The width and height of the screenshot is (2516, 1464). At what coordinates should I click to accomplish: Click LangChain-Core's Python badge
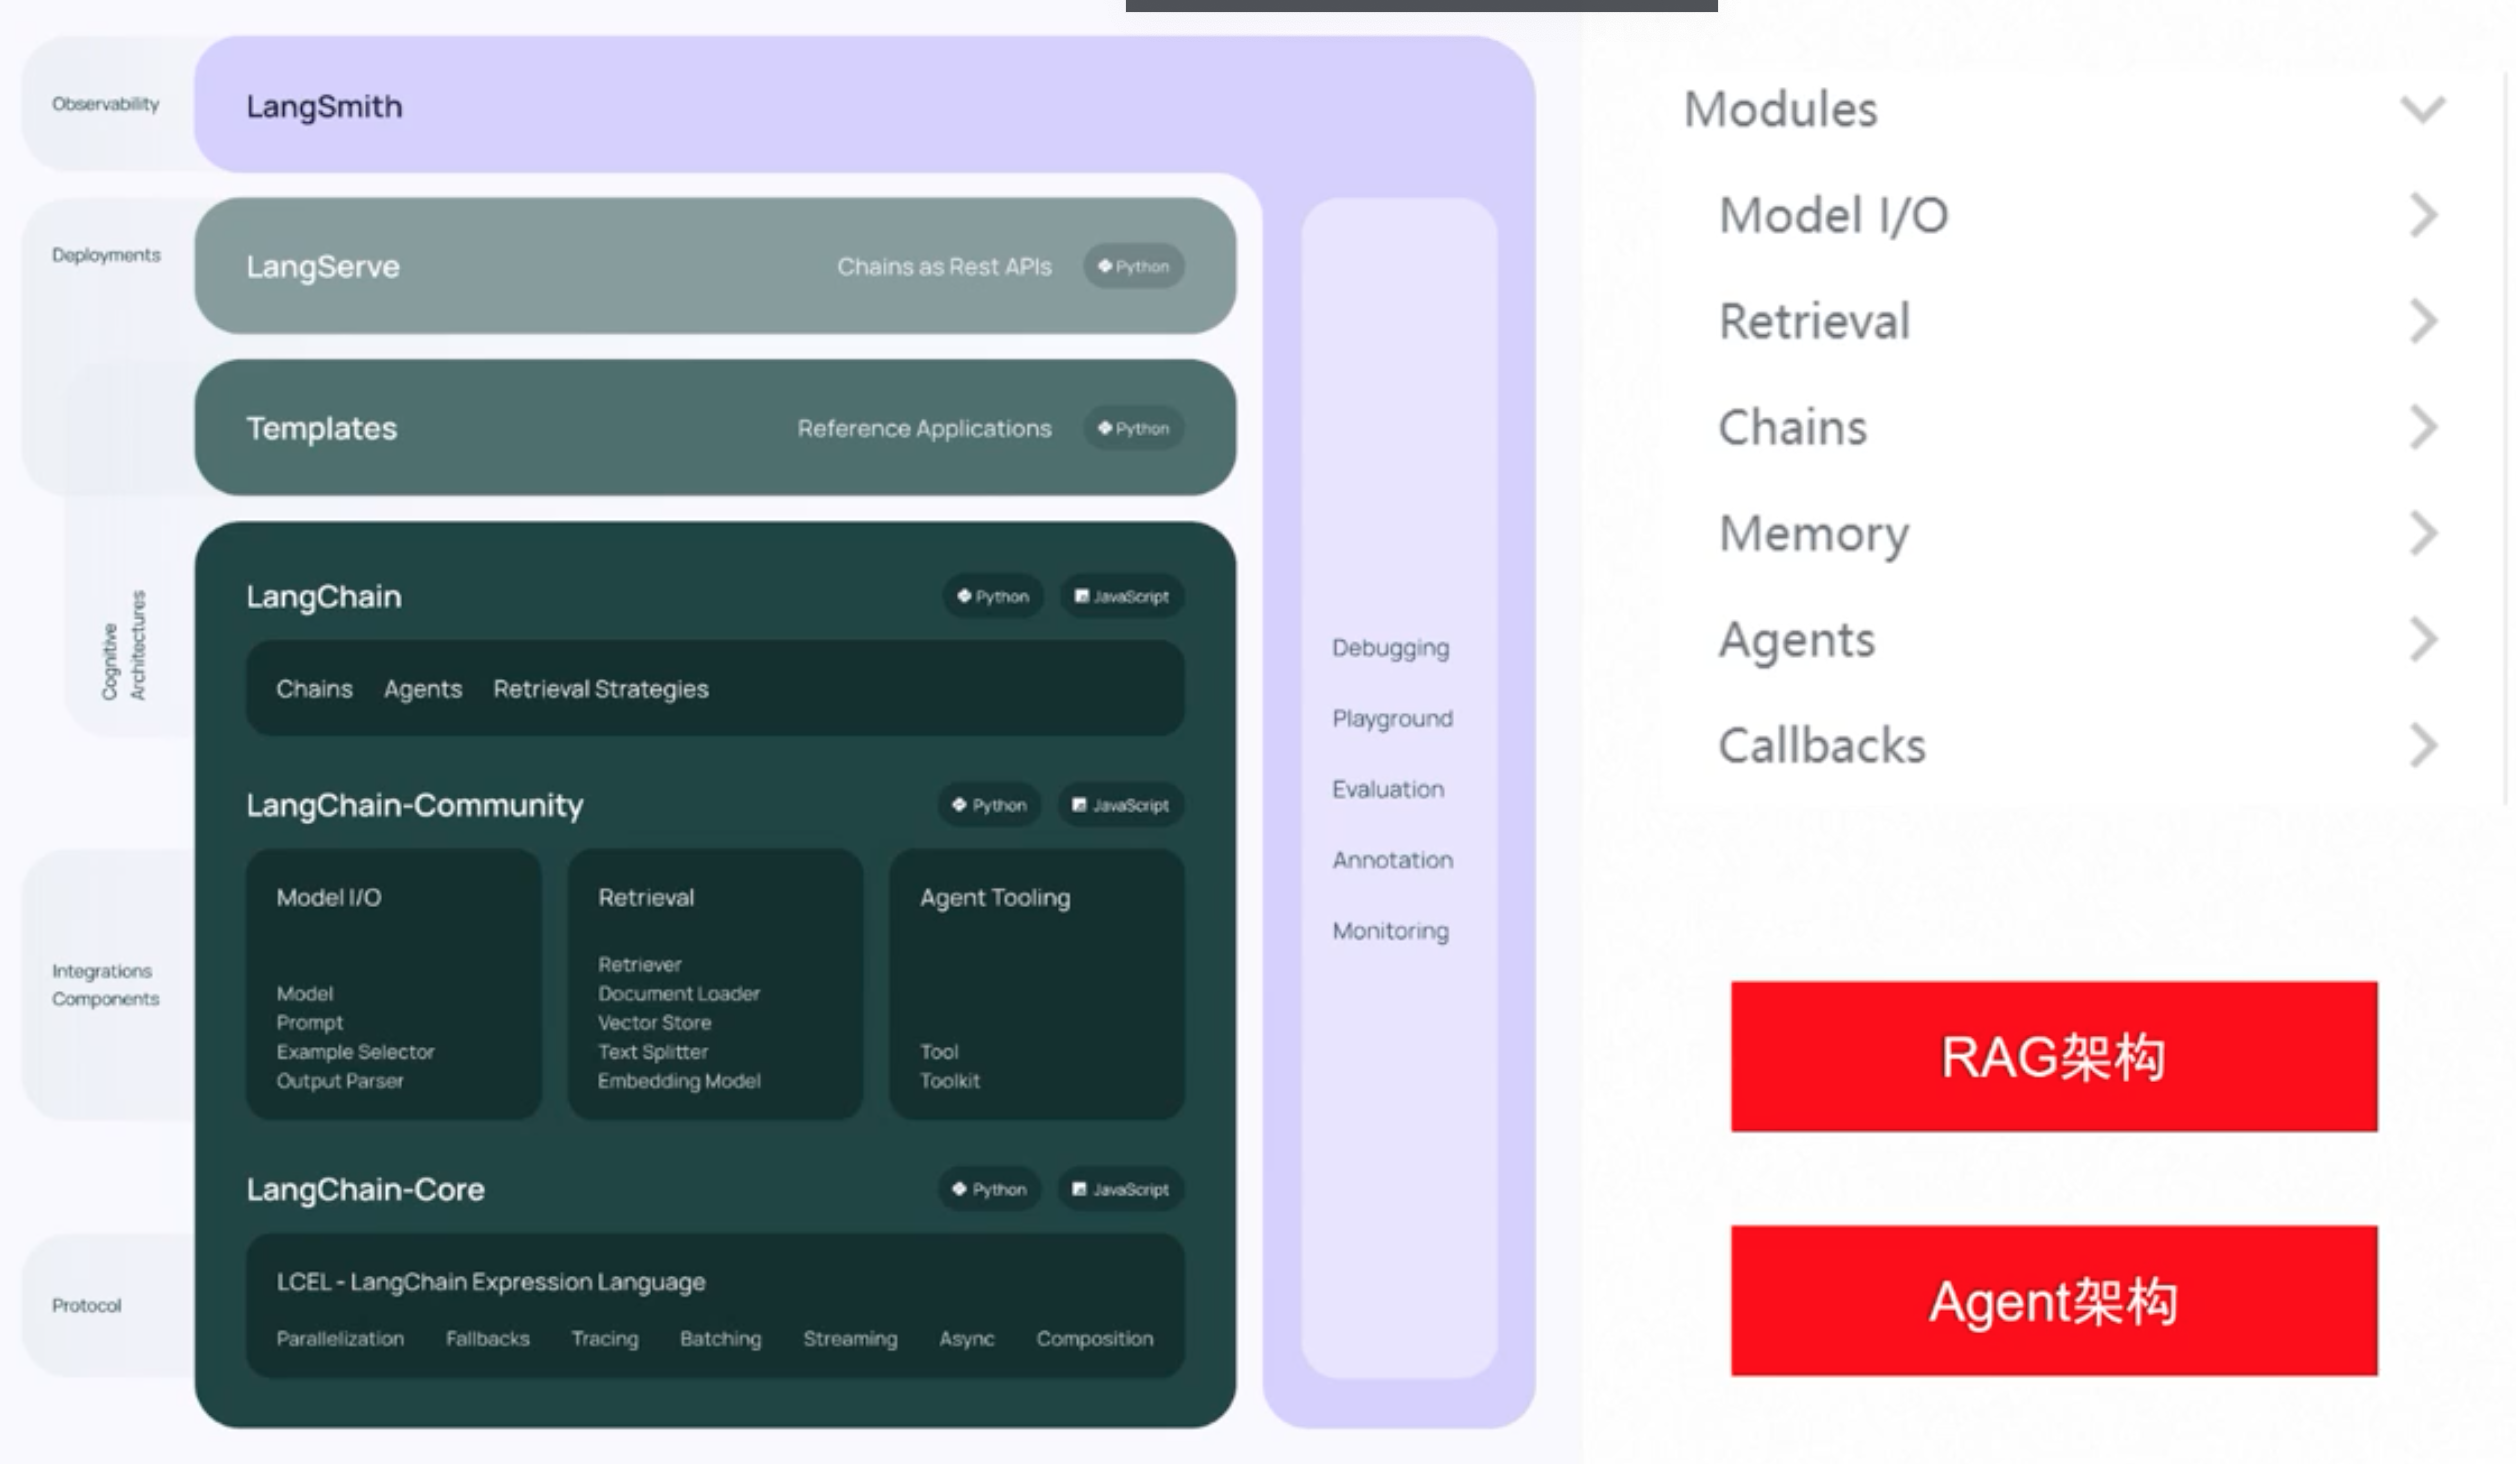click(989, 1190)
